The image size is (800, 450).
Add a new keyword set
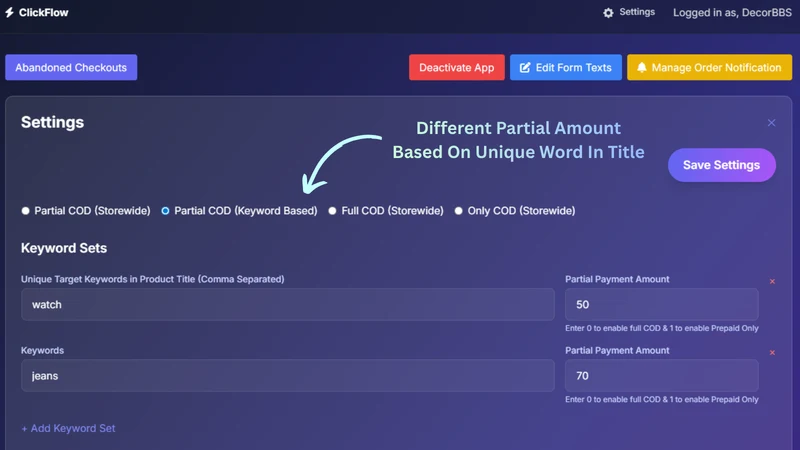68,429
